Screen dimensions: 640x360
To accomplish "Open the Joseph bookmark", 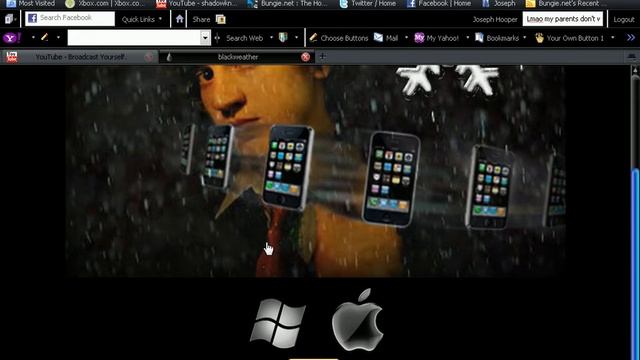I will pos(499,4).
